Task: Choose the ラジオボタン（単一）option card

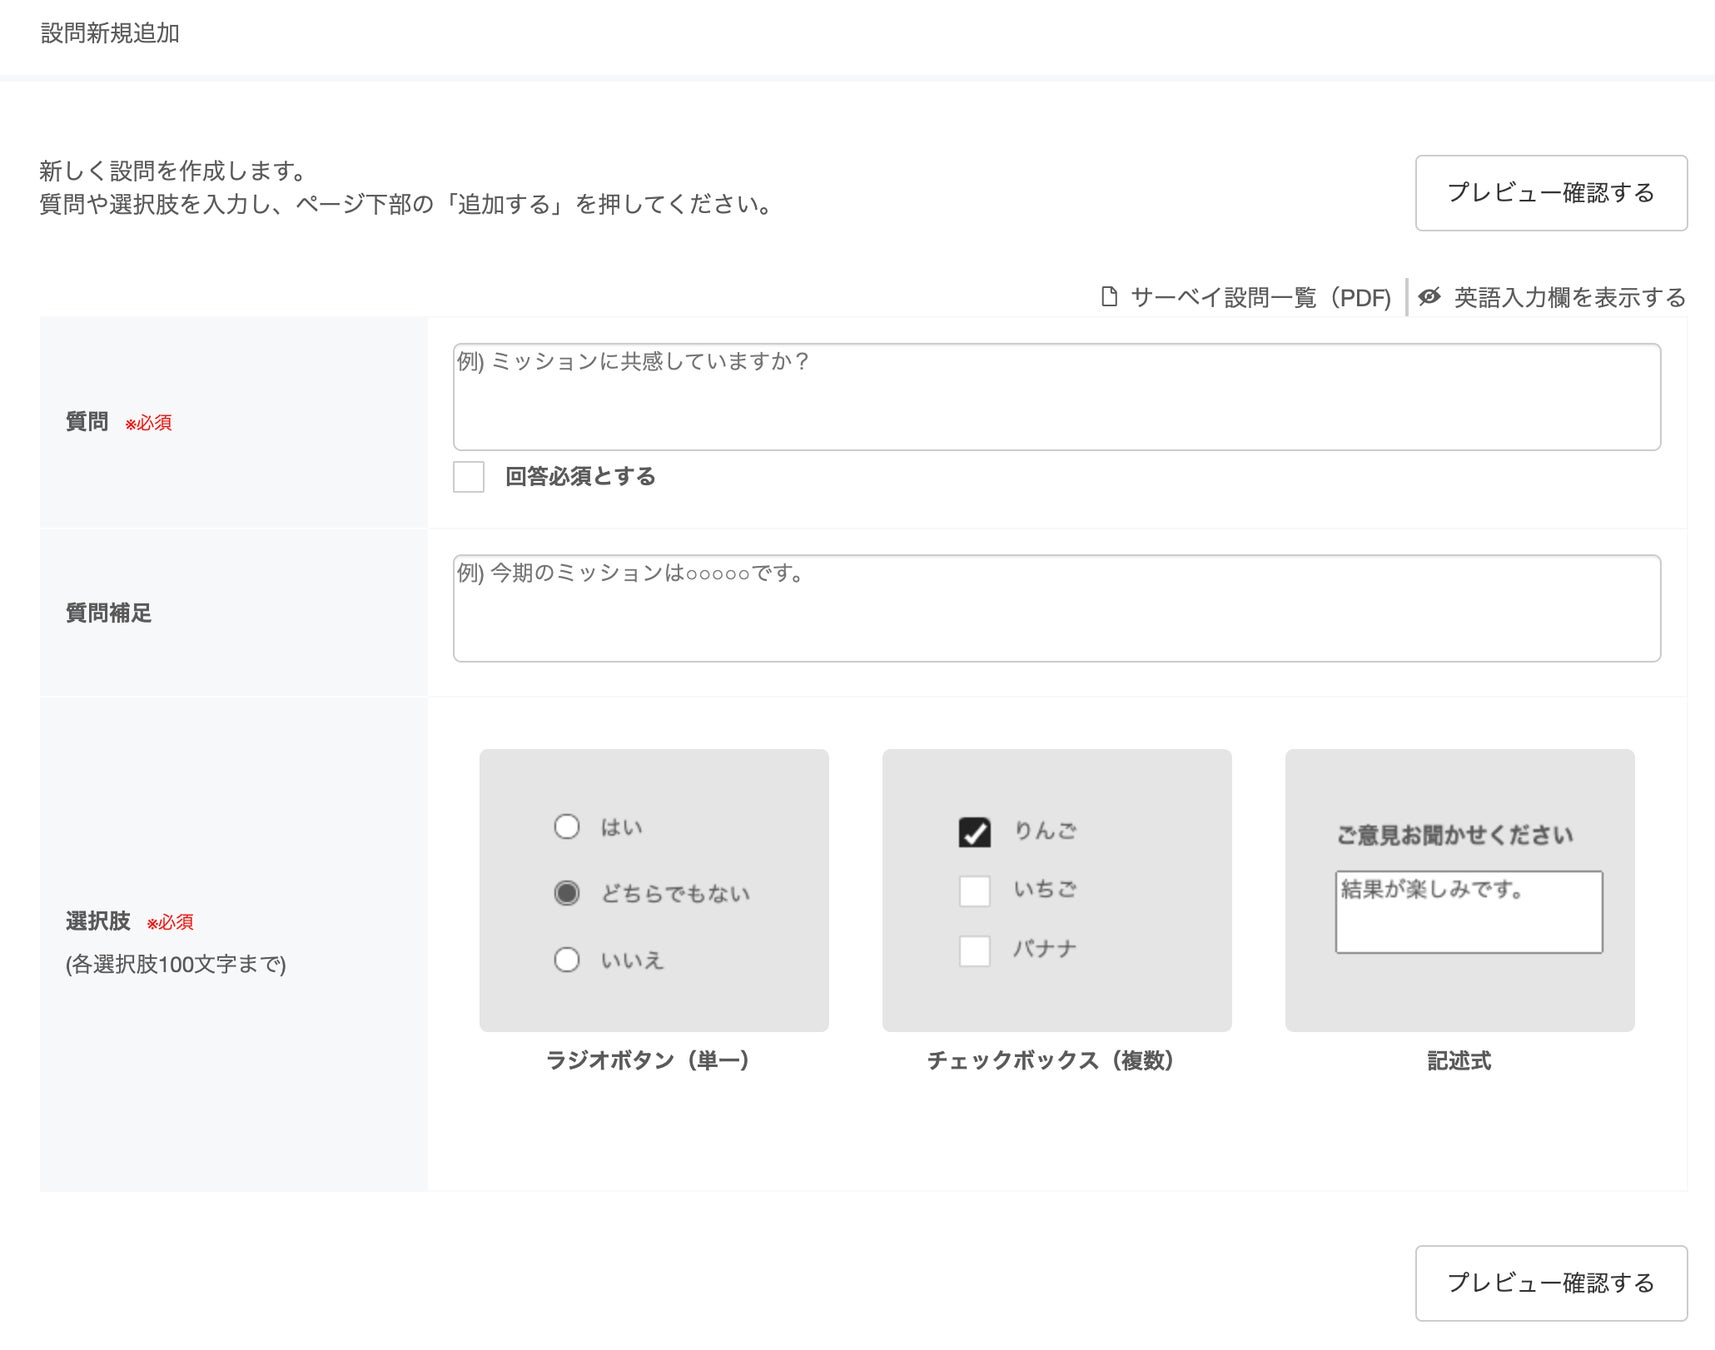Action: tap(654, 890)
